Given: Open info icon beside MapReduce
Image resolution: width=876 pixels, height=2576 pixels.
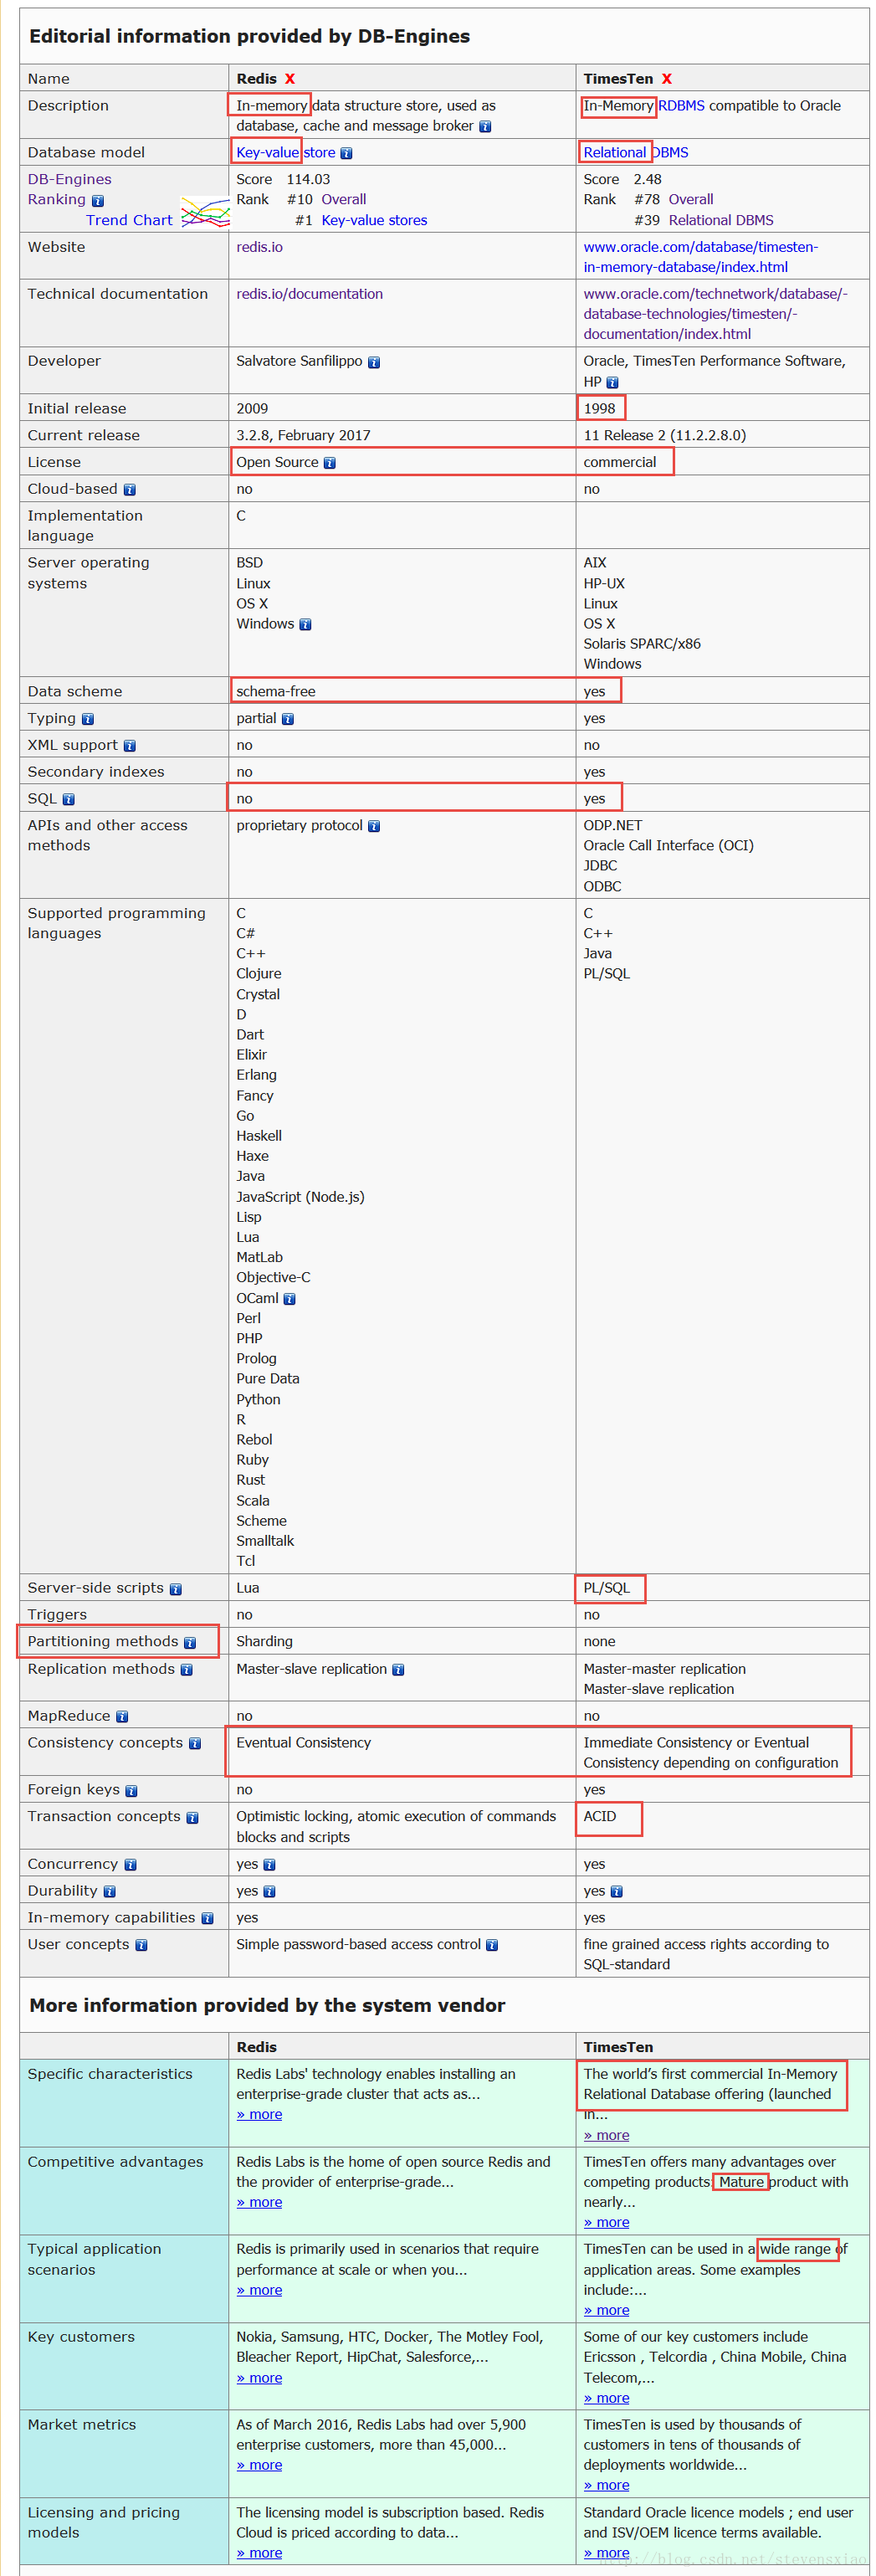Looking at the screenshot, I should (x=122, y=1717).
